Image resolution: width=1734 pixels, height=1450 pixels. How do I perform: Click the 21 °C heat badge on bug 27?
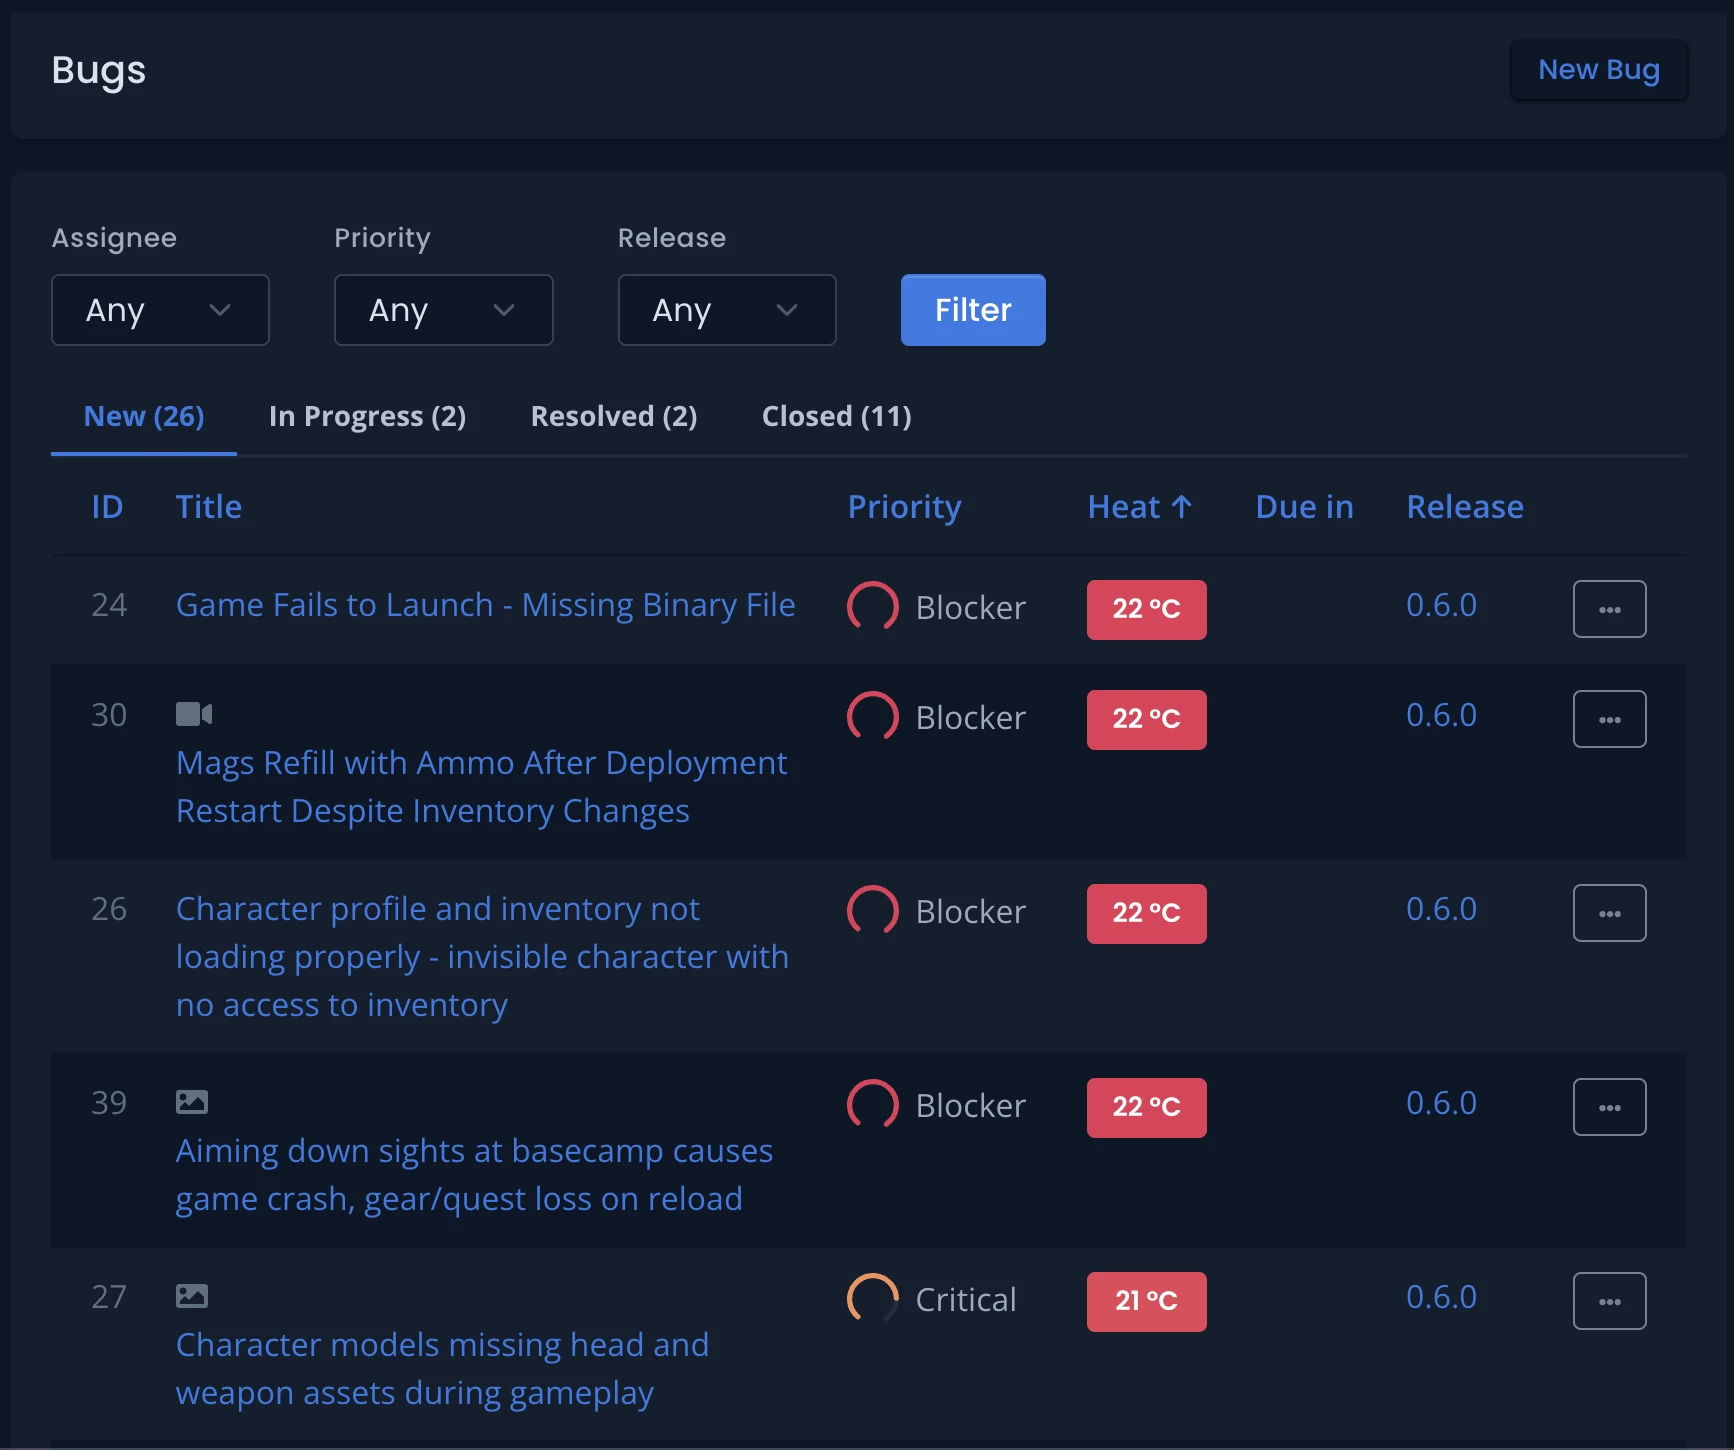coord(1147,1301)
